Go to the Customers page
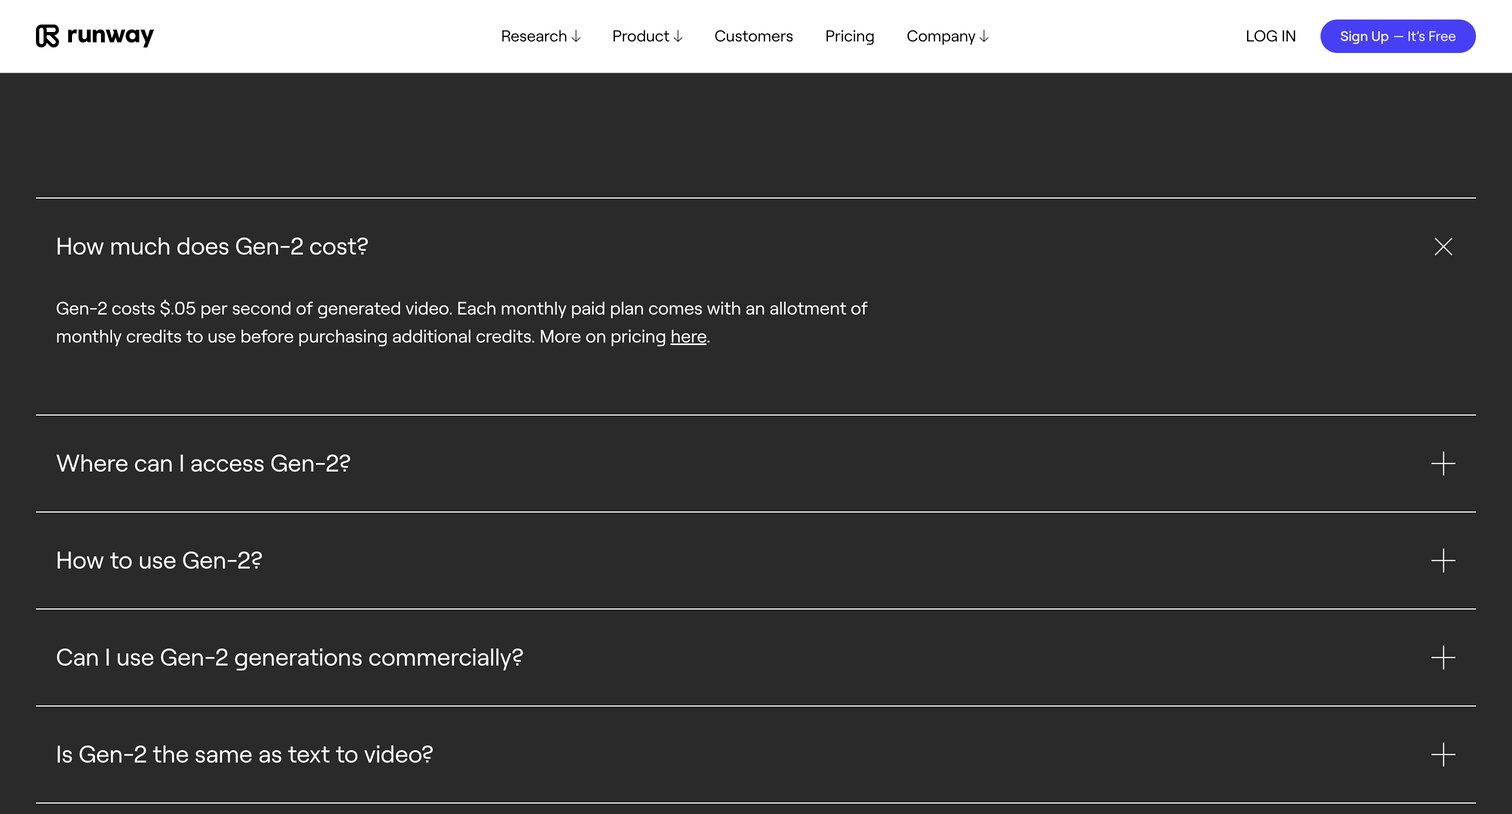 tap(753, 36)
